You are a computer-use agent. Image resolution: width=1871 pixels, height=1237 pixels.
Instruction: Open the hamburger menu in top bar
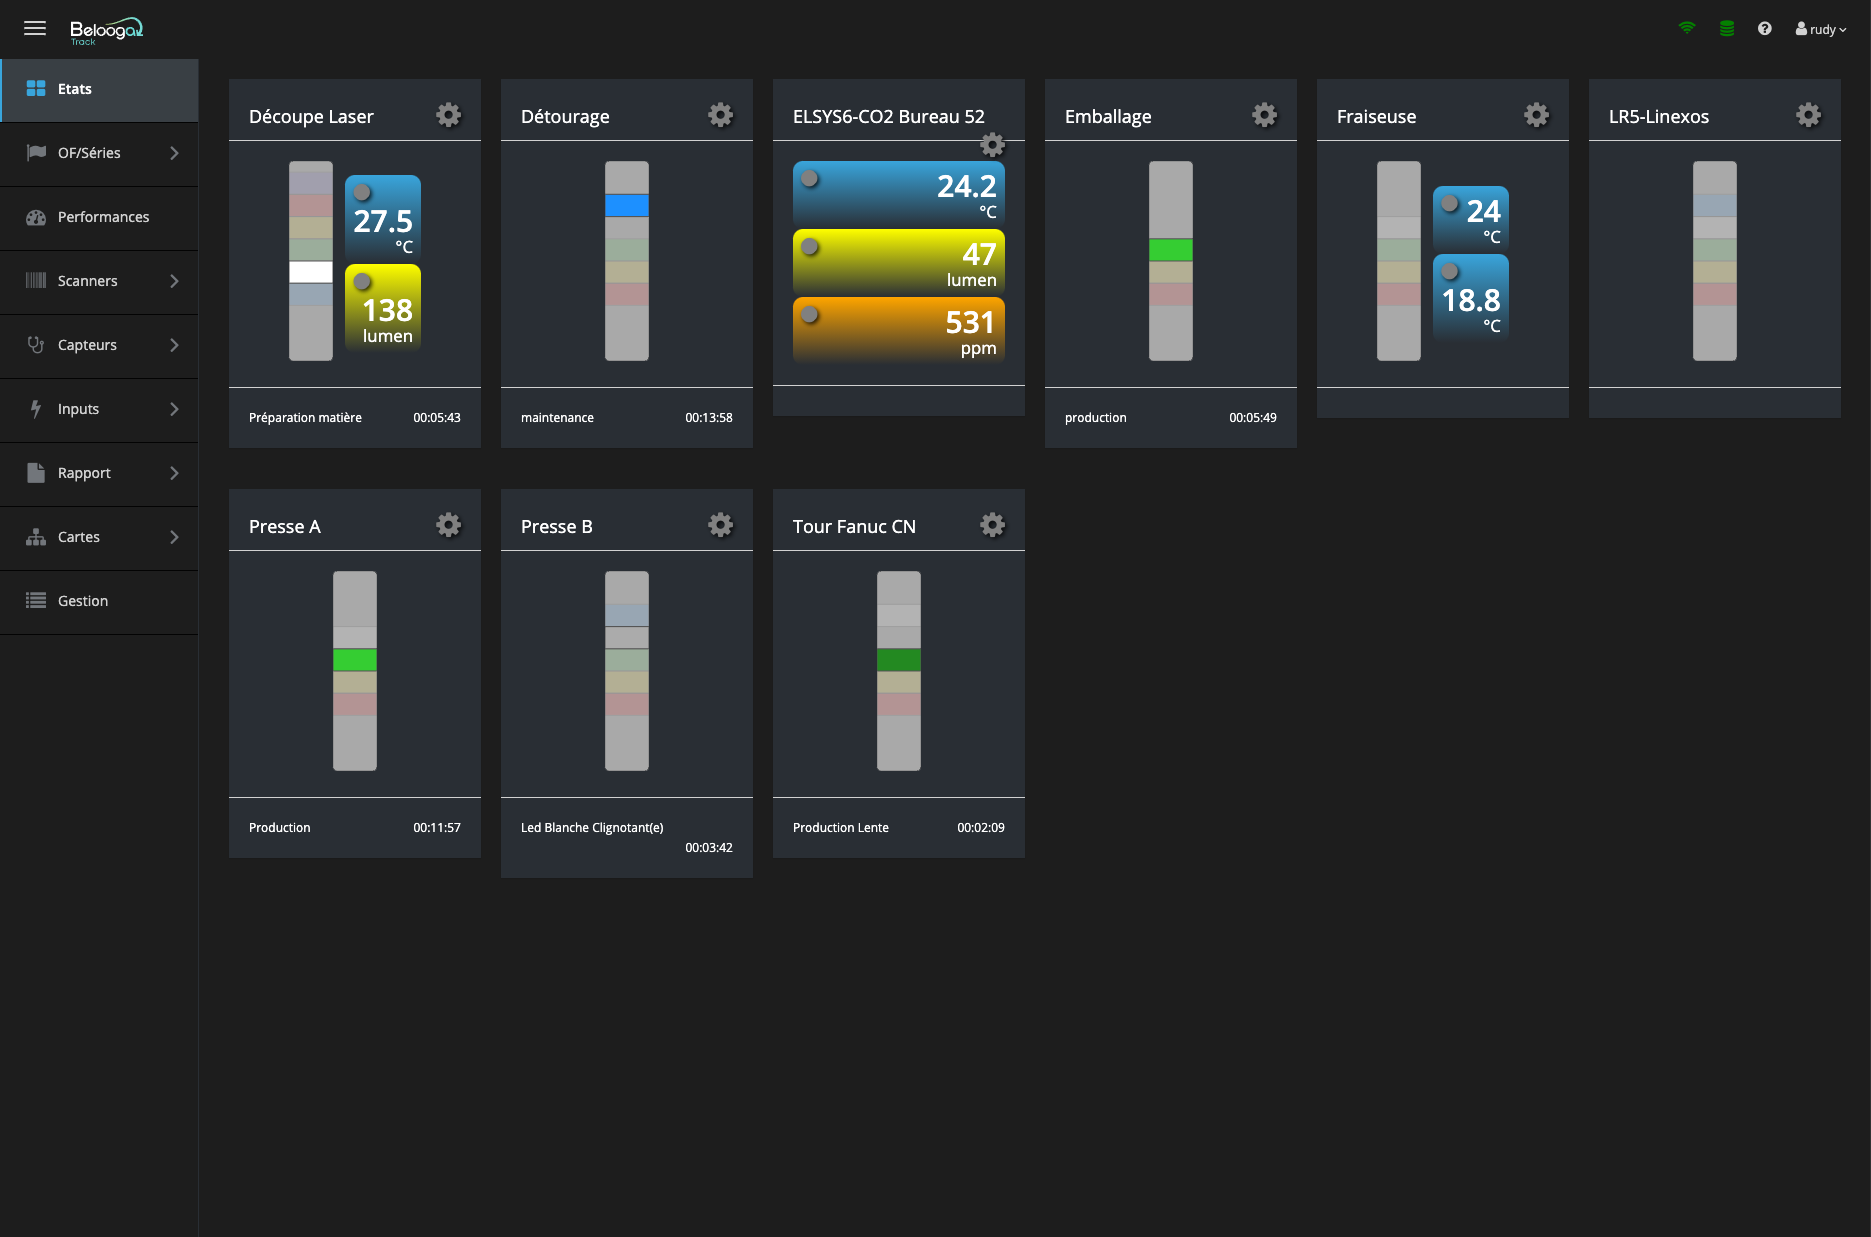click(35, 28)
